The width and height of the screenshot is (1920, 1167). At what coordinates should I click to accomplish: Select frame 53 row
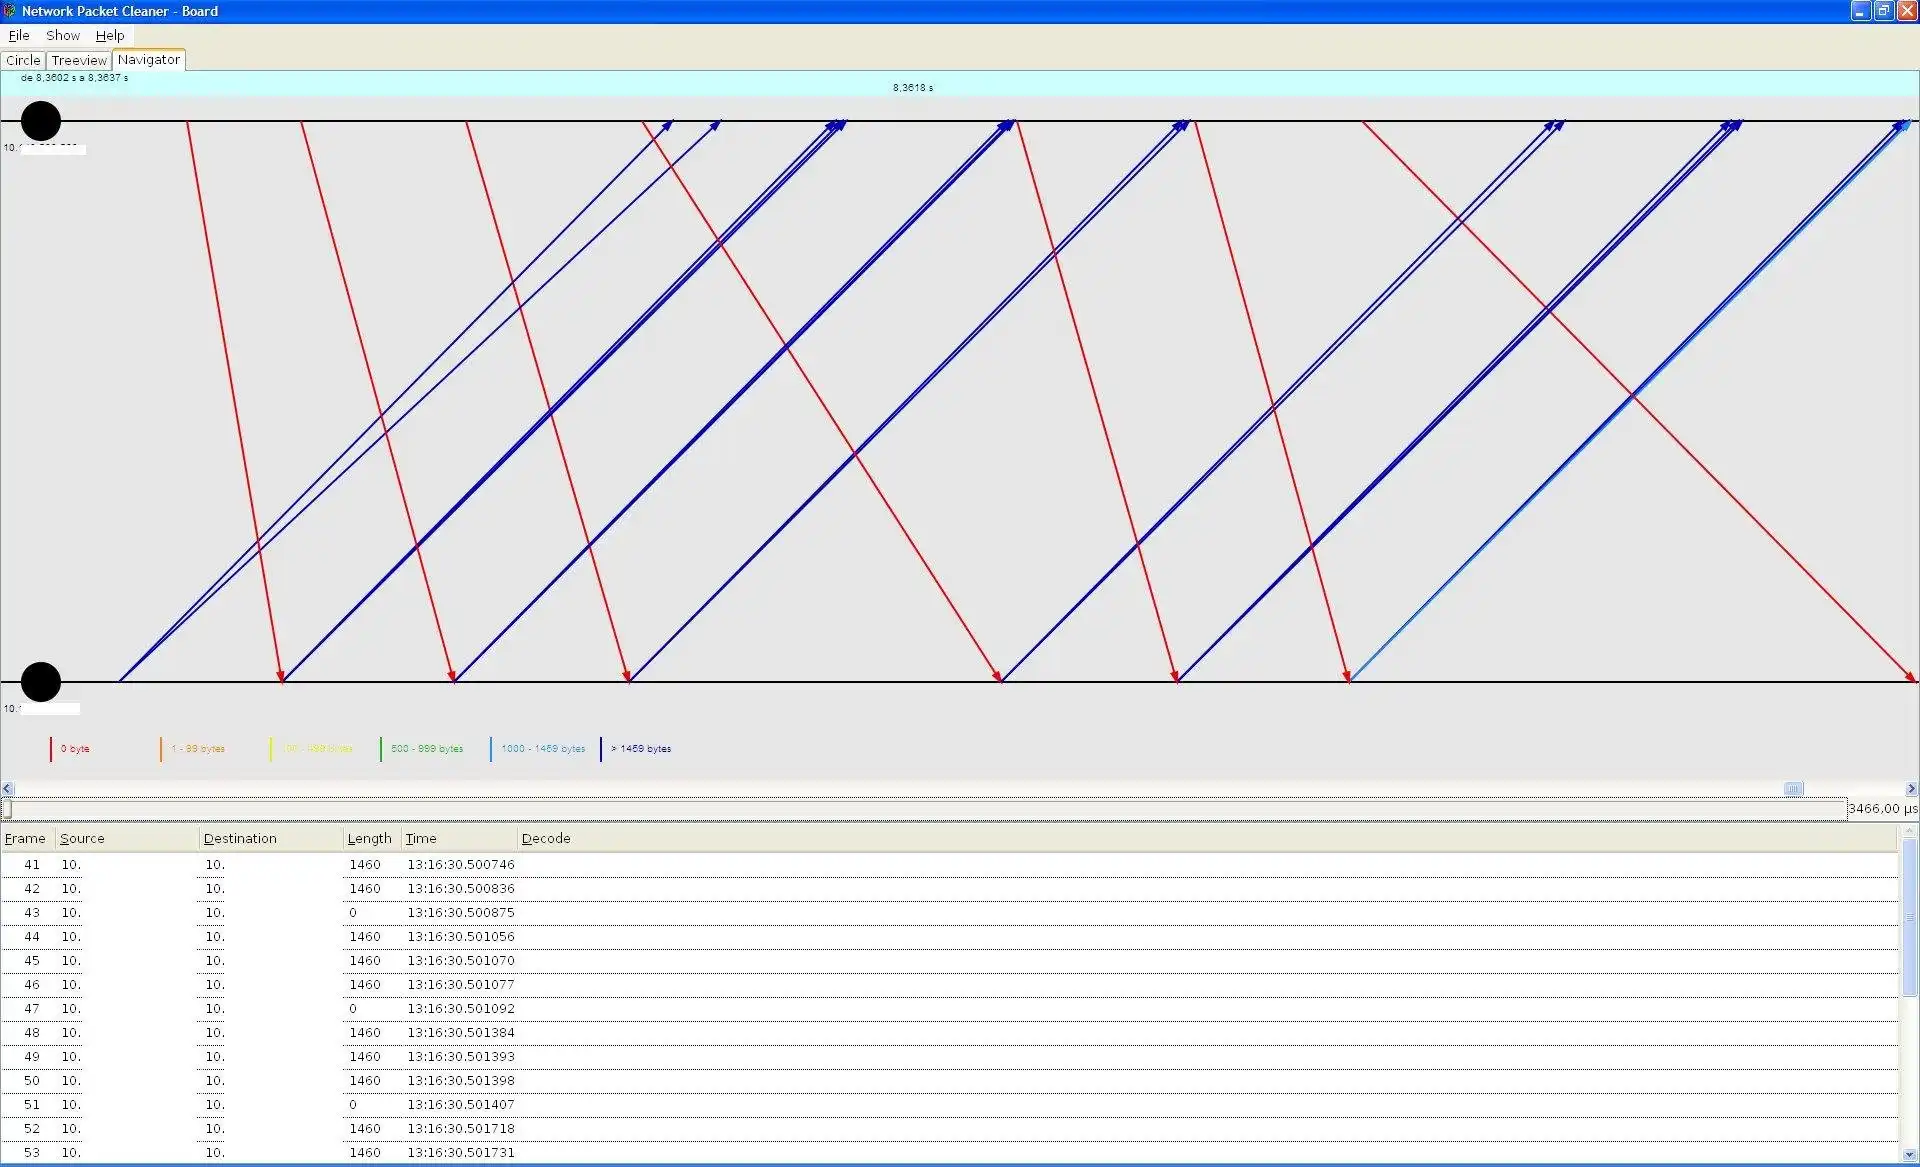click(949, 1153)
